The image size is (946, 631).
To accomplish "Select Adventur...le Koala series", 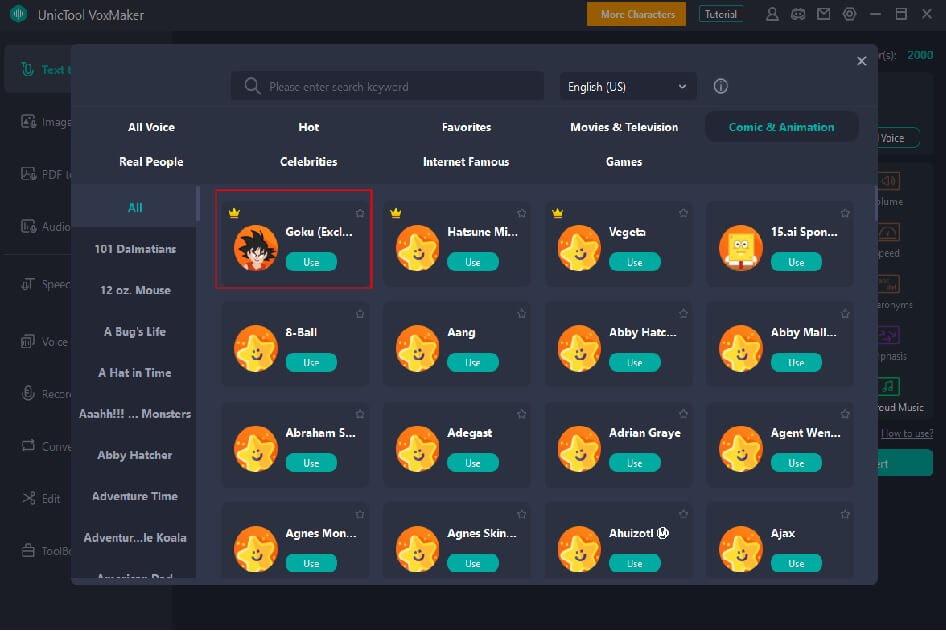I will pos(135,537).
